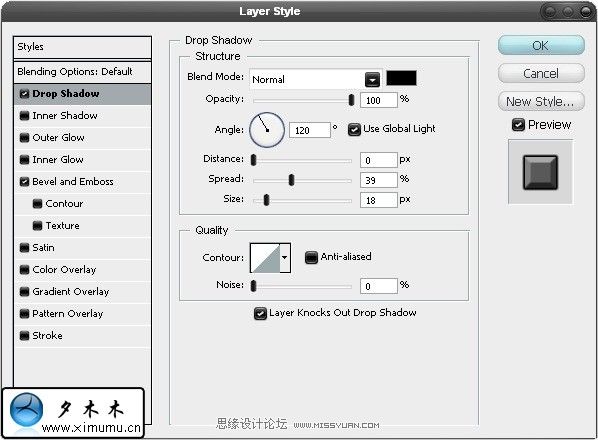Enable the Inner Shadow checkbox

click(x=24, y=116)
